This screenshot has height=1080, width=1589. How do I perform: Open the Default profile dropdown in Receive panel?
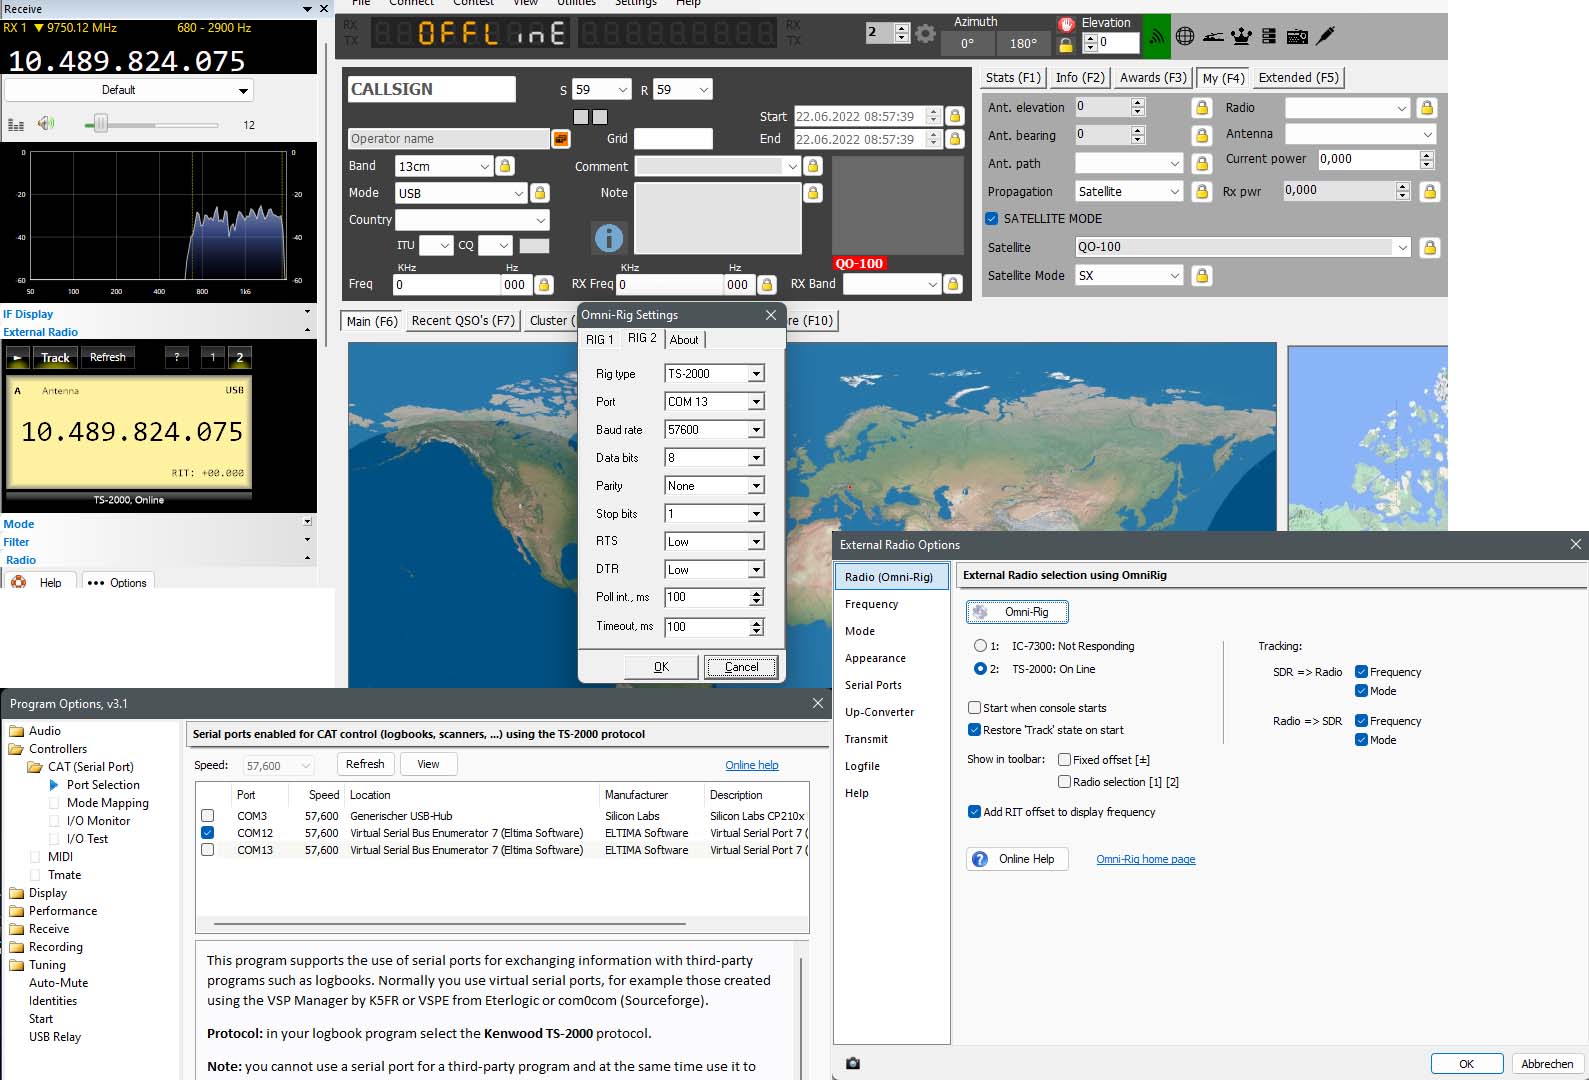(129, 90)
